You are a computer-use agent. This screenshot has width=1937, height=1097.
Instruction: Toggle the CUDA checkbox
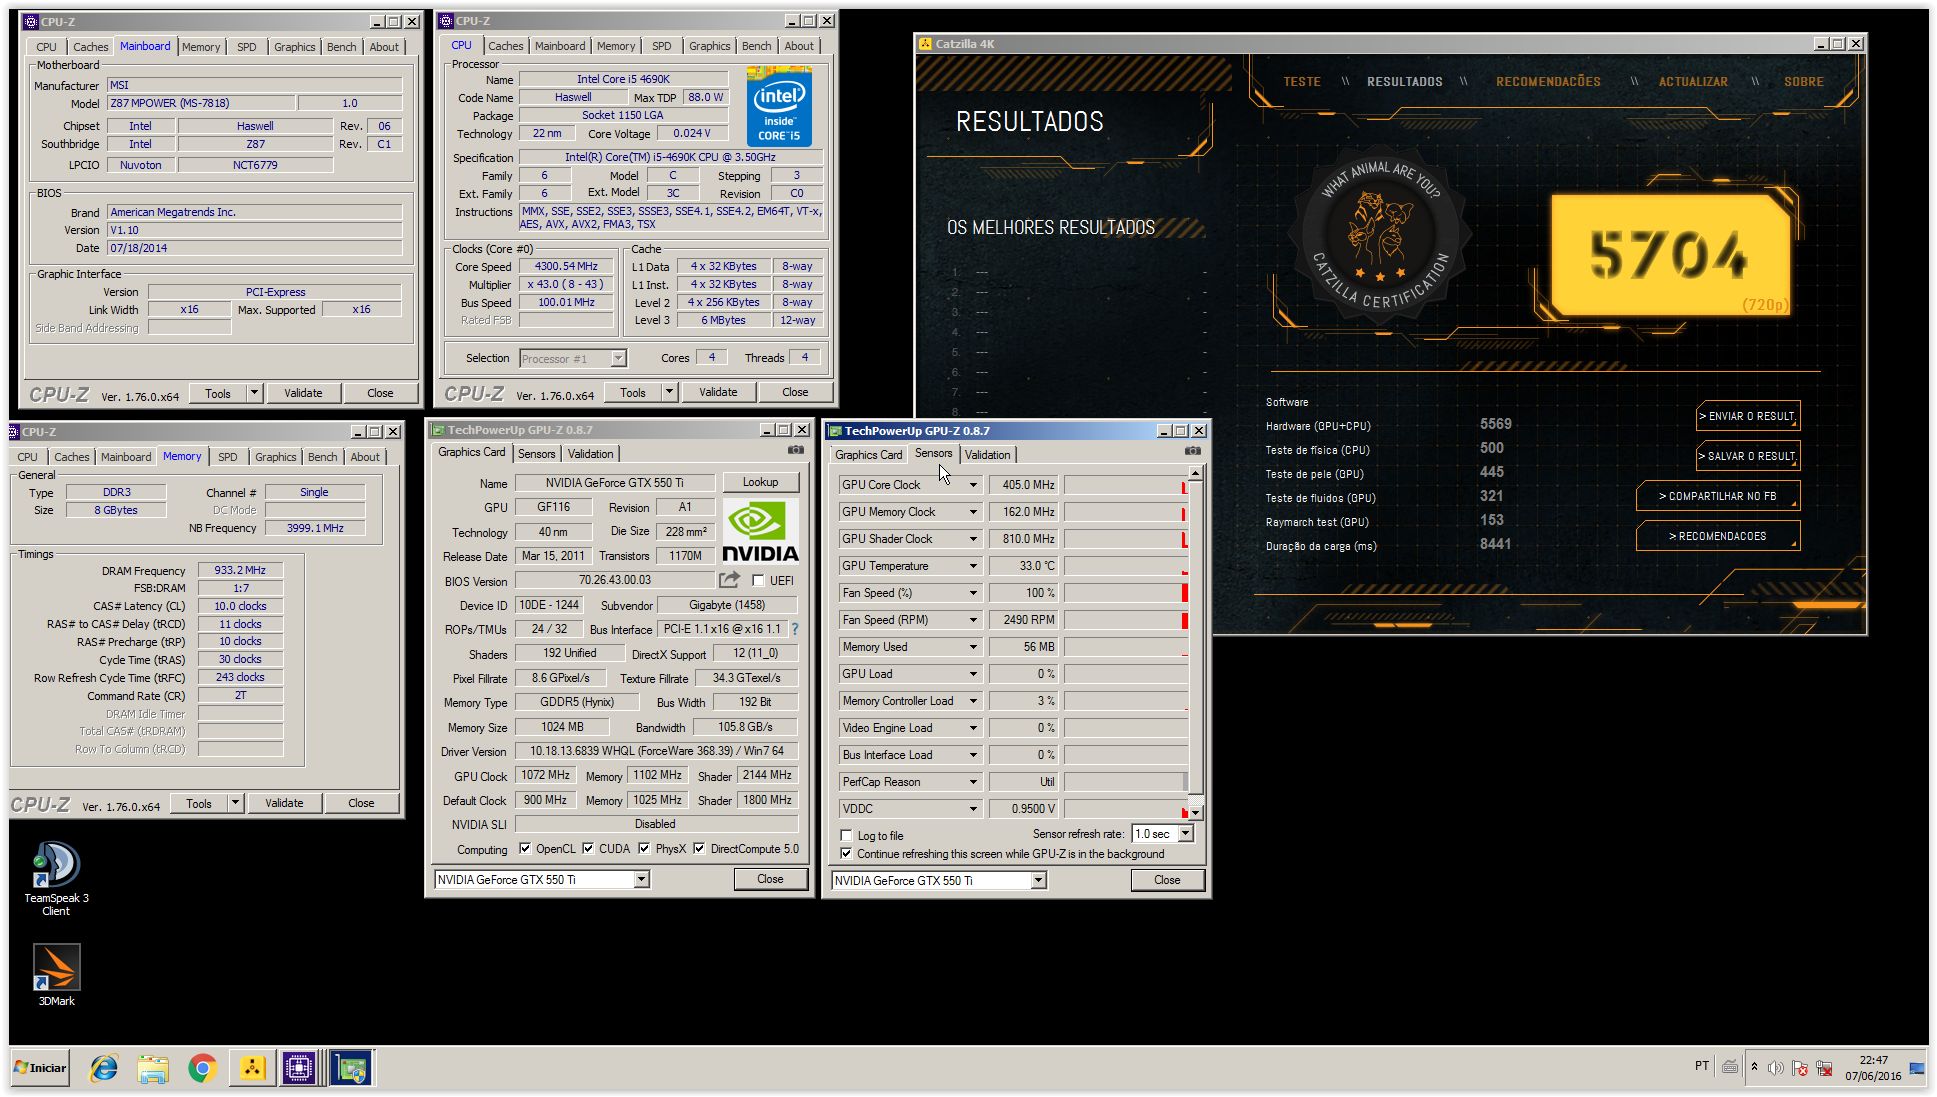588,849
